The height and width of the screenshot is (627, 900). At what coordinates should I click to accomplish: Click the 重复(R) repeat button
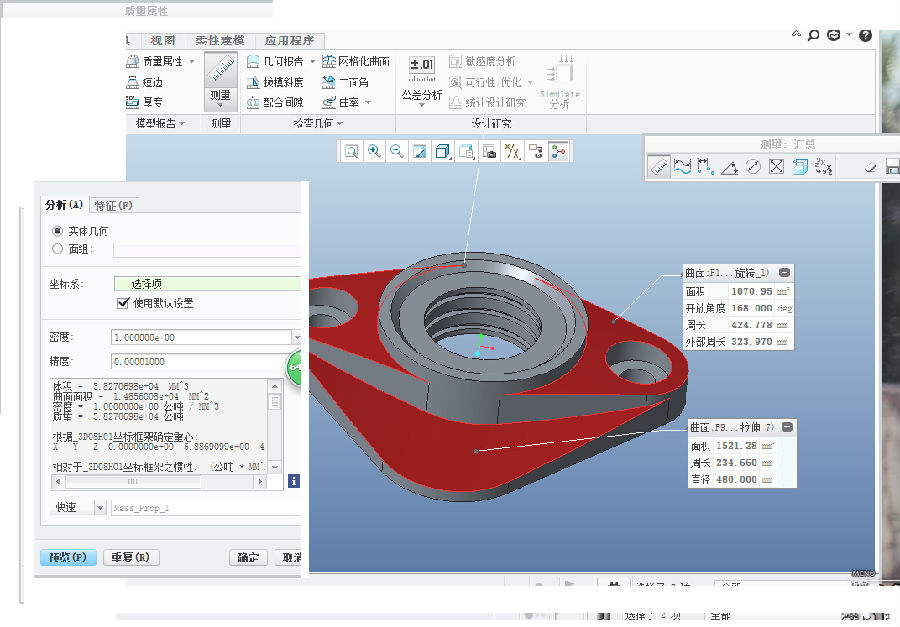pyautogui.click(x=130, y=557)
